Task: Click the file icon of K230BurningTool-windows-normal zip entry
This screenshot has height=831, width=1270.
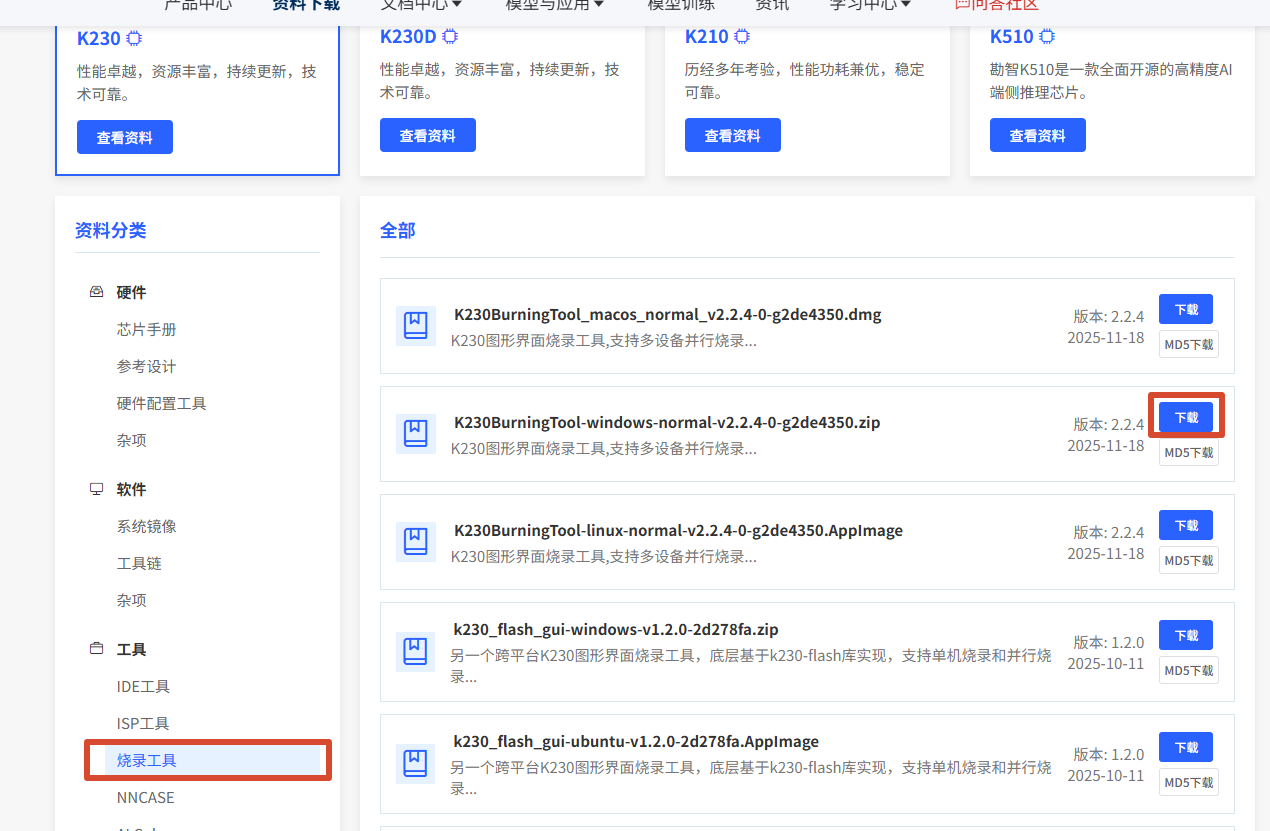Action: tap(415, 434)
